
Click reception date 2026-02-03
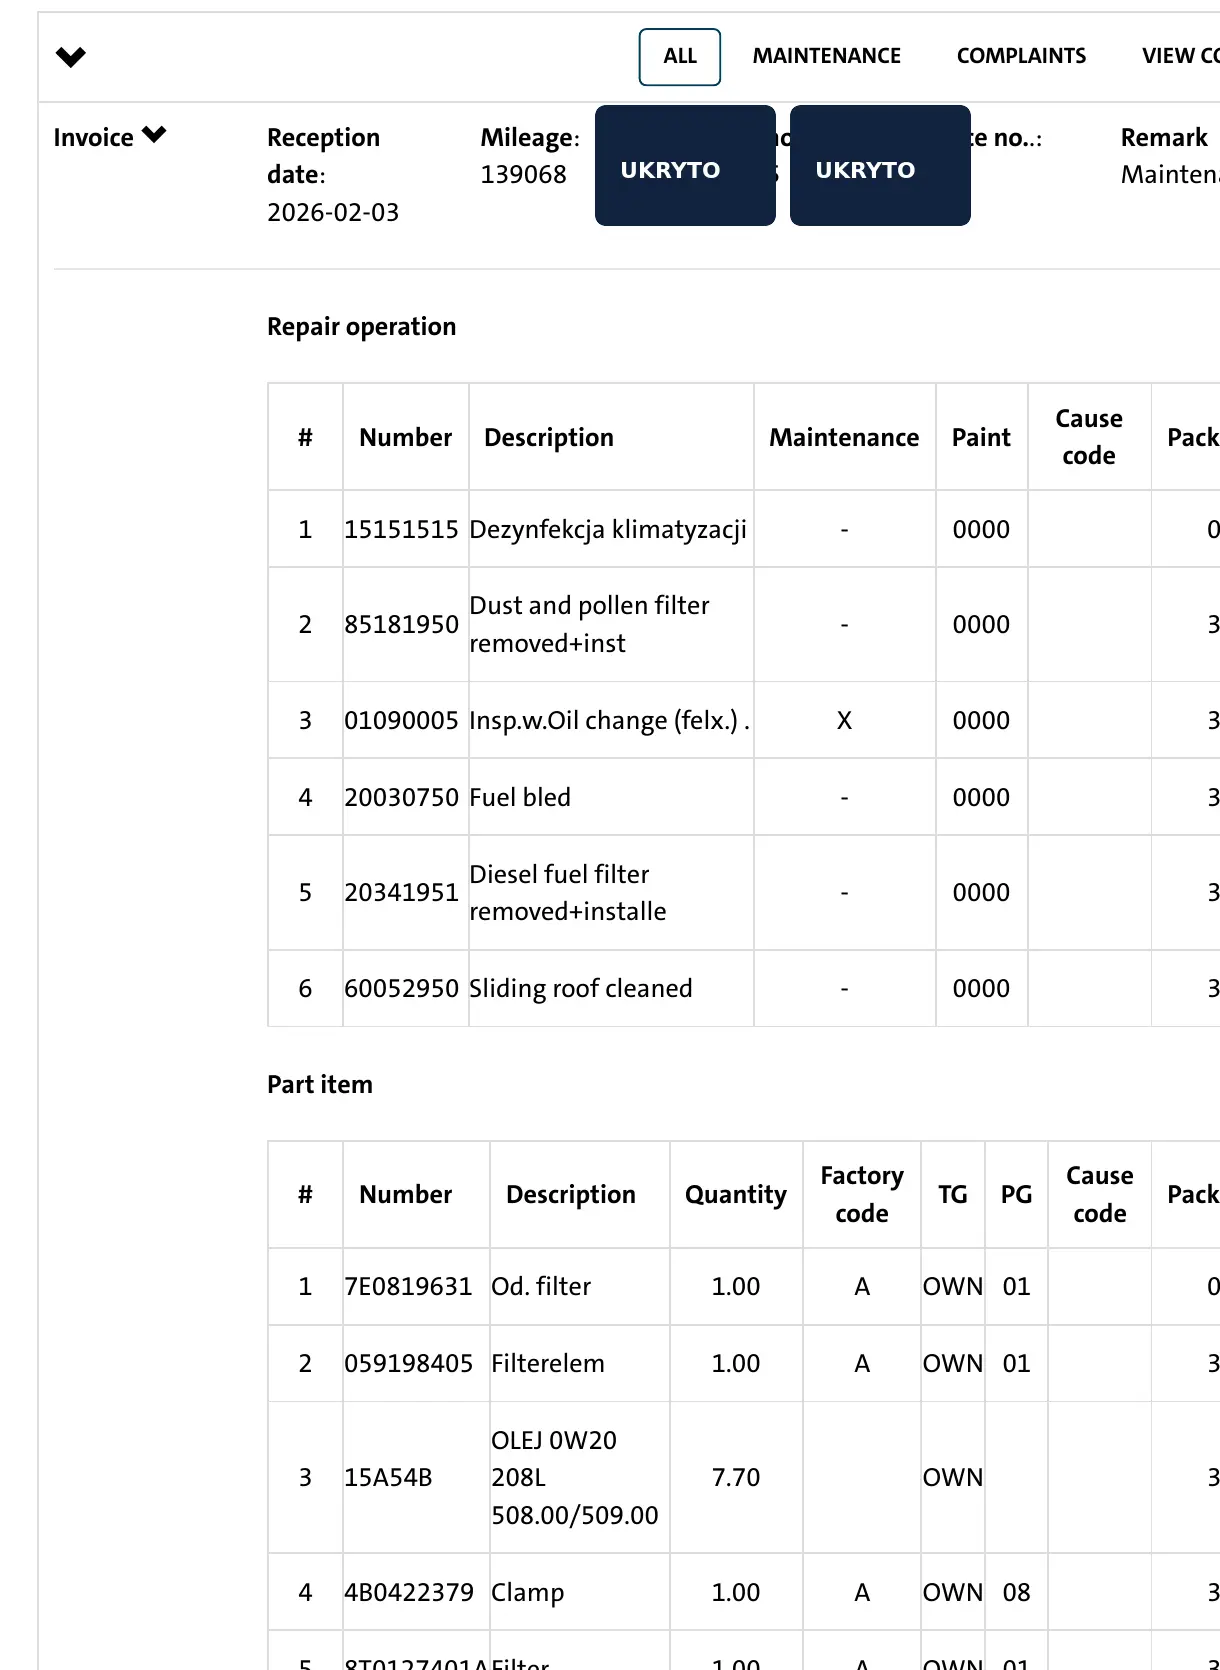(x=333, y=212)
